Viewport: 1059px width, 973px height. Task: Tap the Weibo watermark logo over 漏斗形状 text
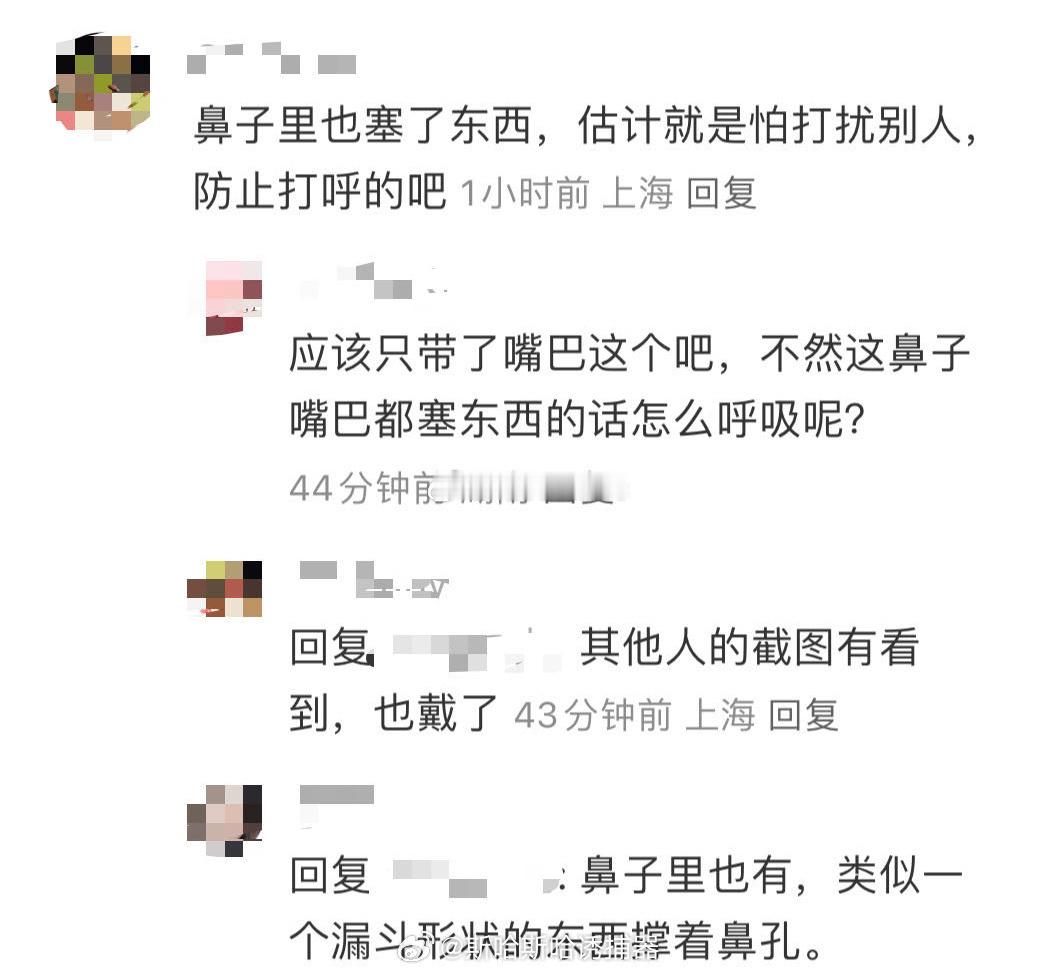[418, 948]
